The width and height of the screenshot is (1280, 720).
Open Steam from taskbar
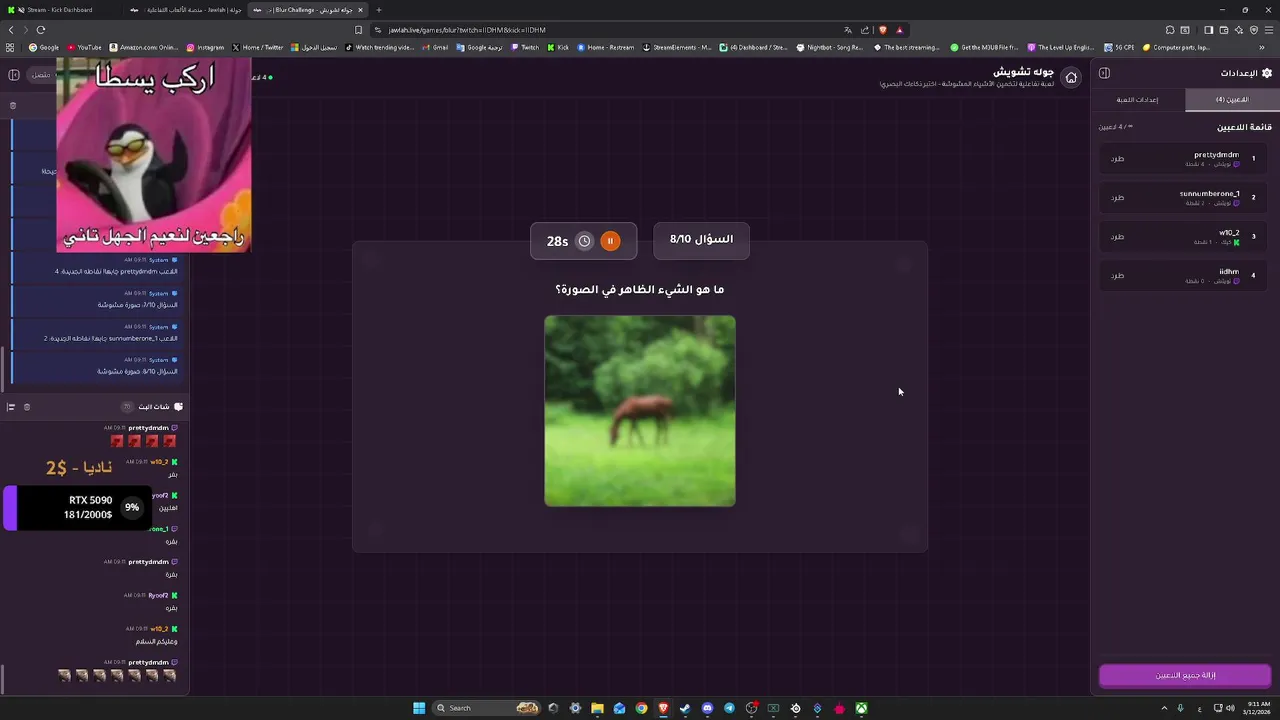pos(685,708)
